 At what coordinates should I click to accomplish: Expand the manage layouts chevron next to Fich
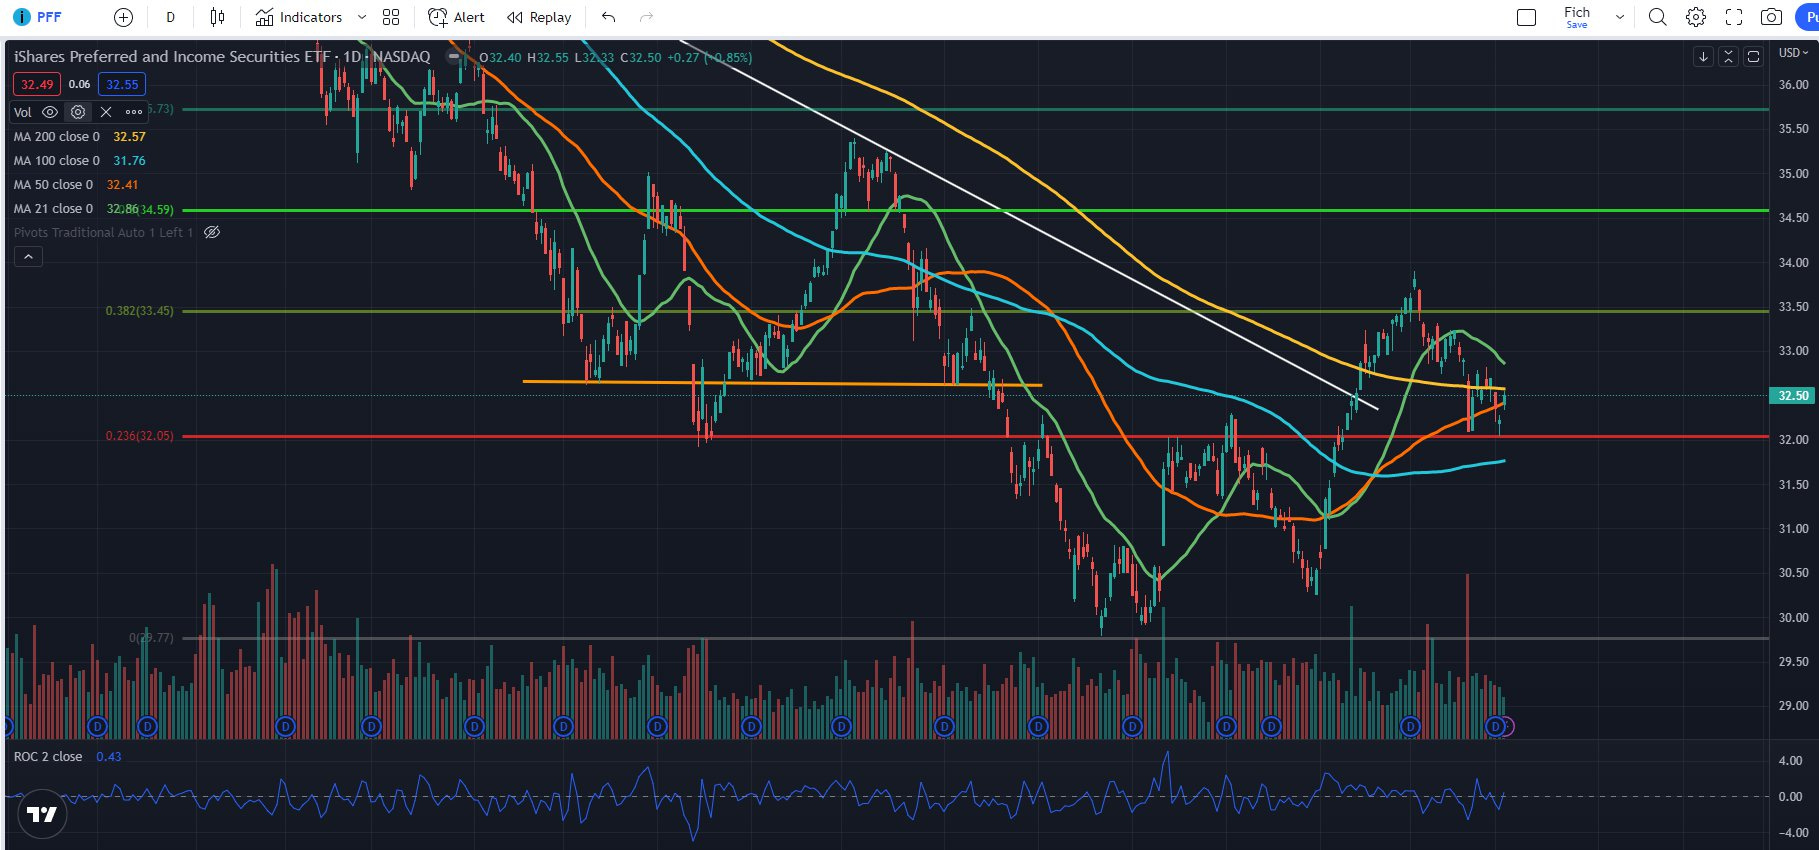(1620, 17)
